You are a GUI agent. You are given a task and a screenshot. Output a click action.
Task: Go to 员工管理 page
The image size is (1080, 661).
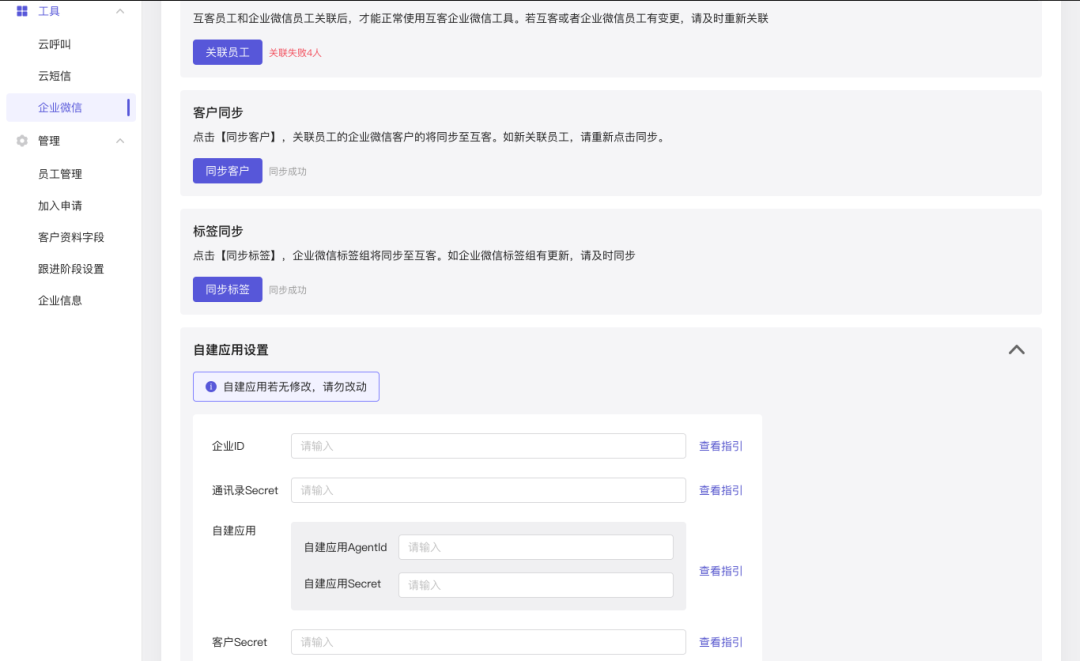click(60, 174)
